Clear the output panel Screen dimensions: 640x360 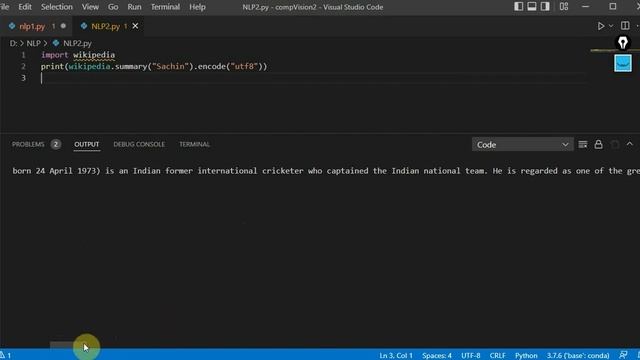pos(583,144)
